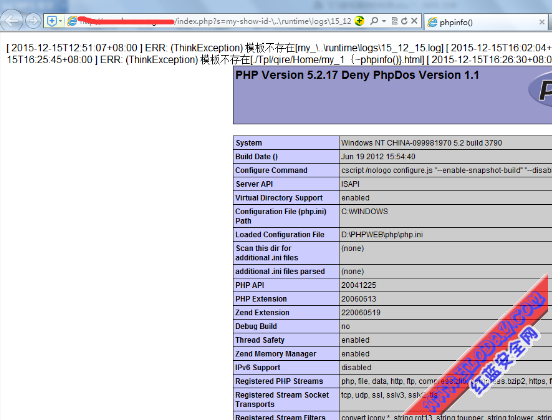Click the address bar URL field
Image resolution: width=553 pixels, height=420 pixels.
click(215, 21)
